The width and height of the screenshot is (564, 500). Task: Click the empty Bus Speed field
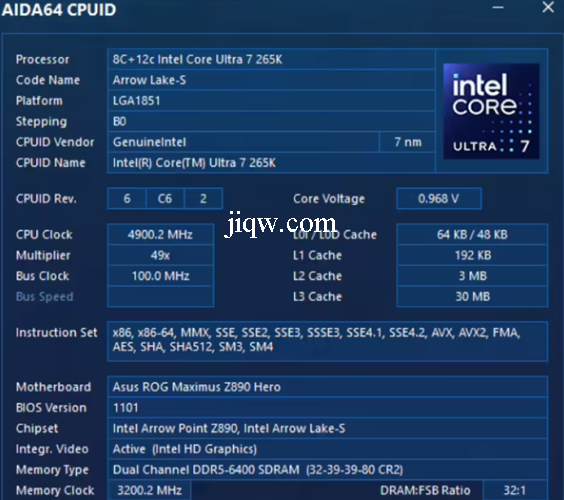160,297
